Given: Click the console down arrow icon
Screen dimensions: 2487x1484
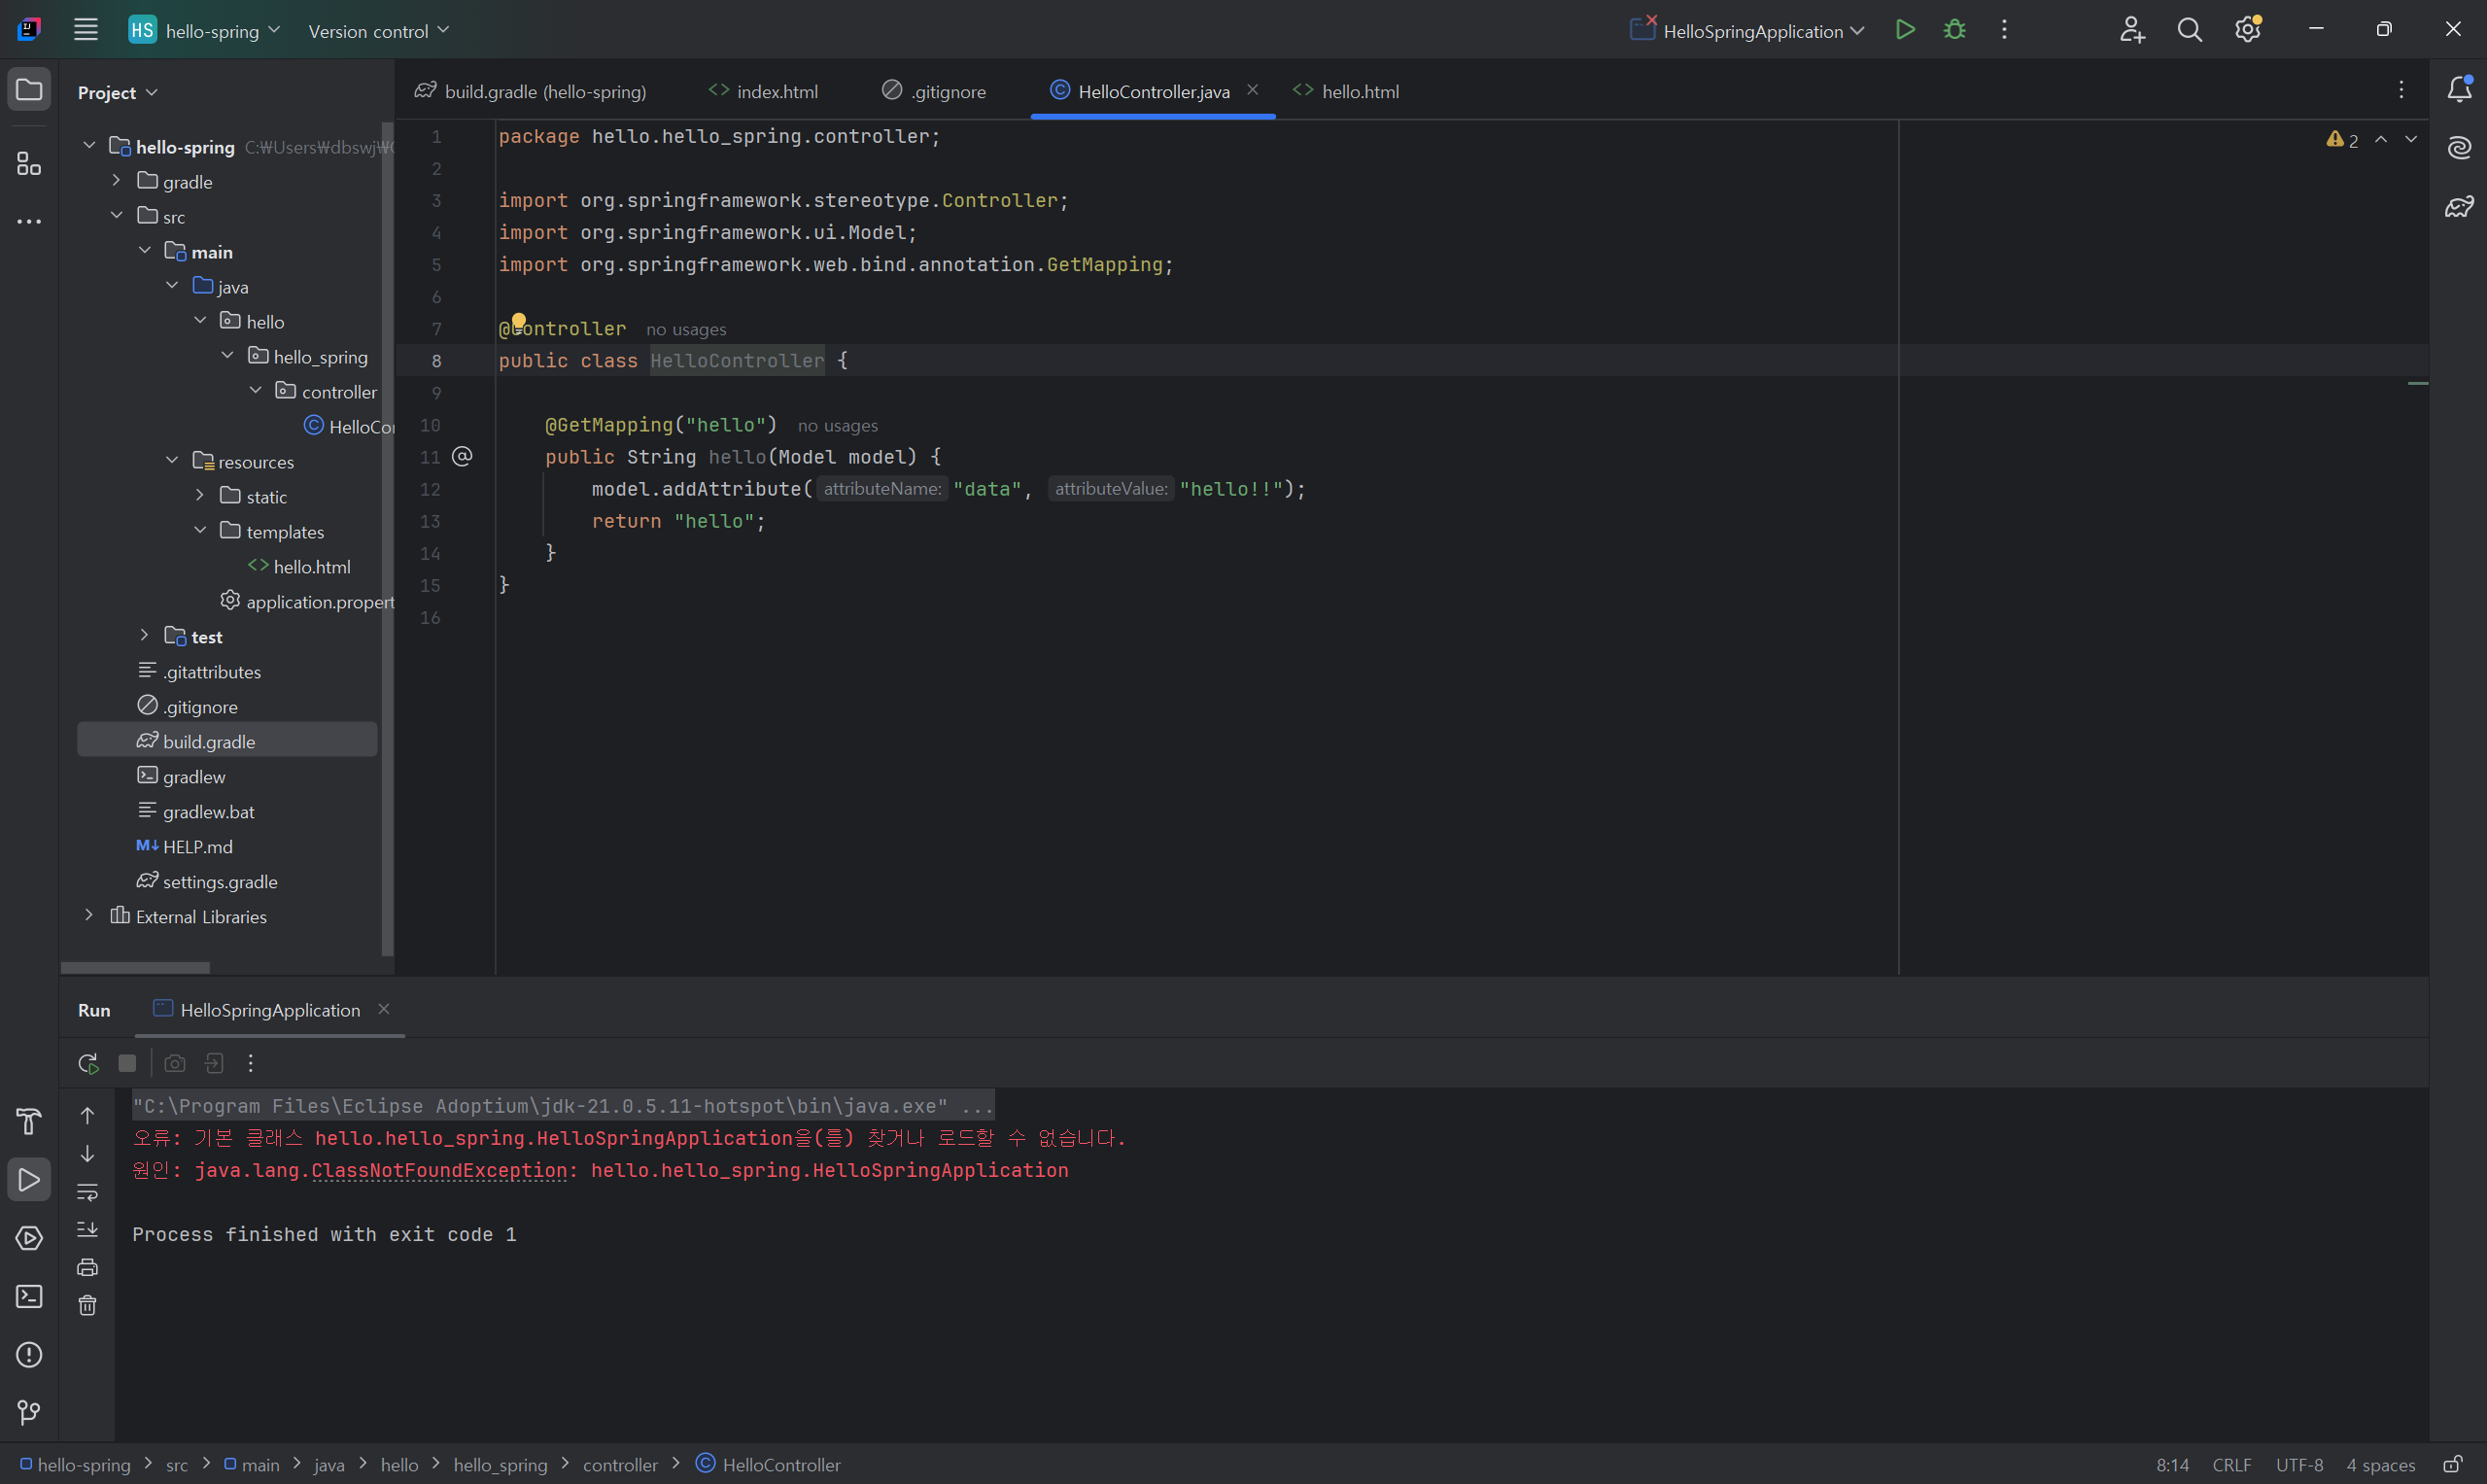Looking at the screenshot, I should pyautogui.click(x=87, y=1153).
